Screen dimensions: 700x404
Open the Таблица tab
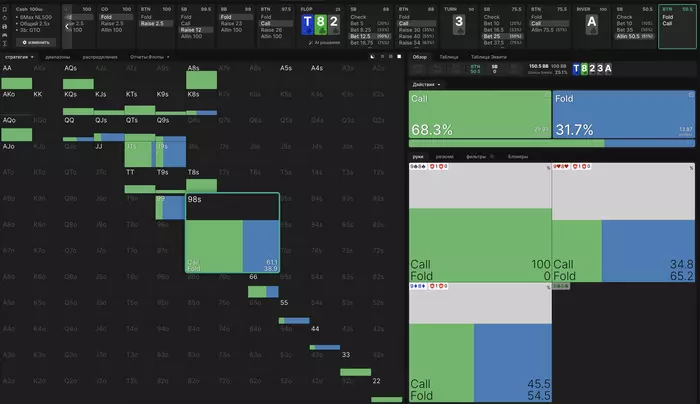click(449, 57)
